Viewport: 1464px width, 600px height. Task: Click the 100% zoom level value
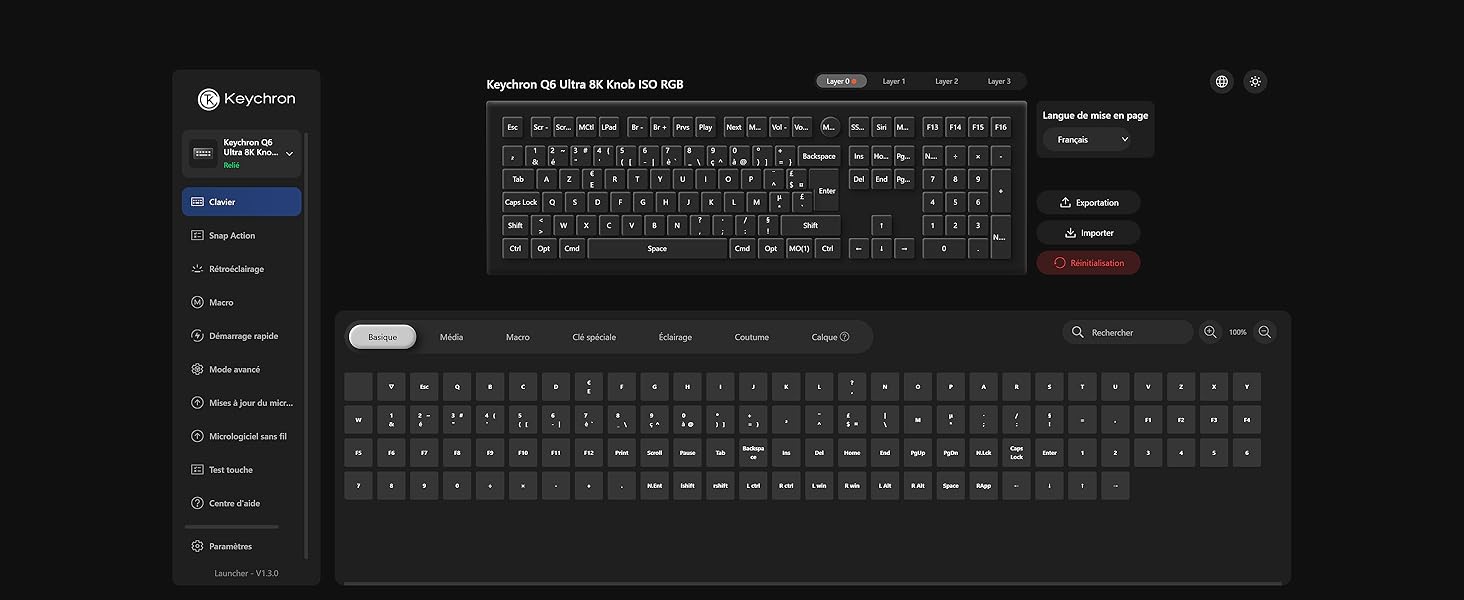1238,332
